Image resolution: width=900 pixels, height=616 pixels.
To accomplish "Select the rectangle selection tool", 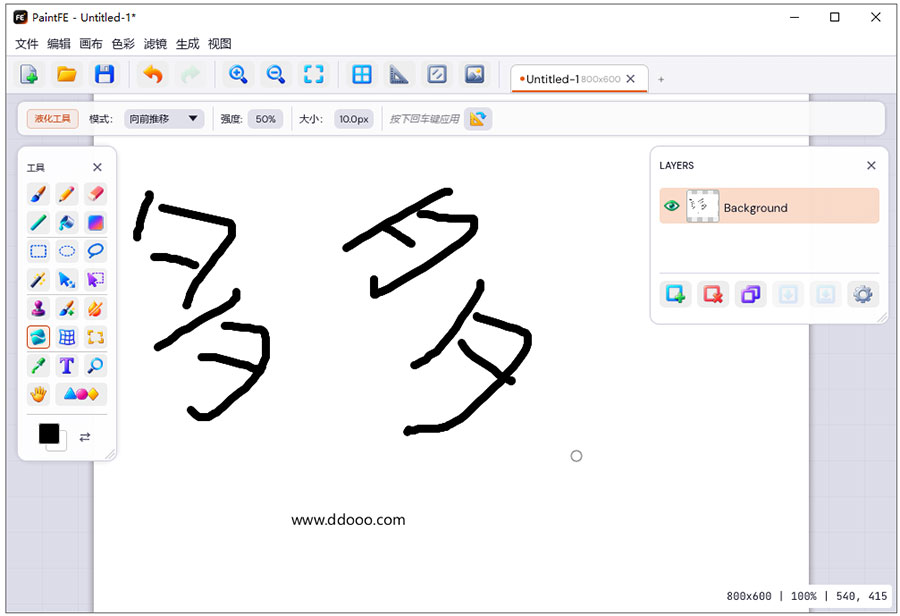I will [x=38, y=251].
